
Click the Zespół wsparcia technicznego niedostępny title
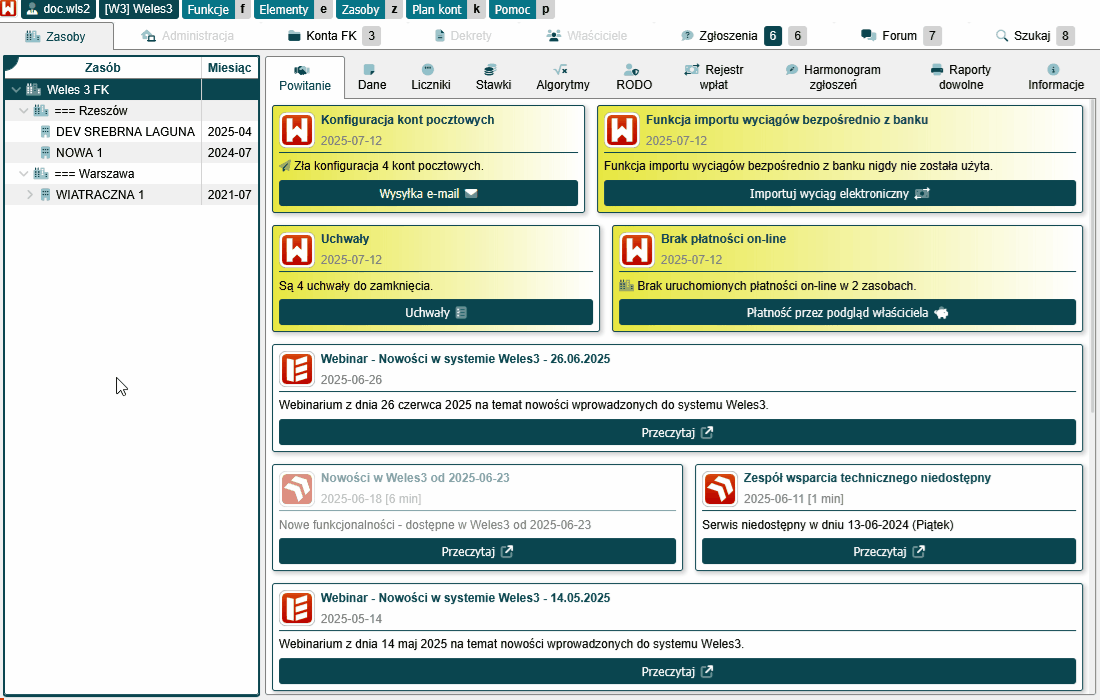(x=867, y=478)
